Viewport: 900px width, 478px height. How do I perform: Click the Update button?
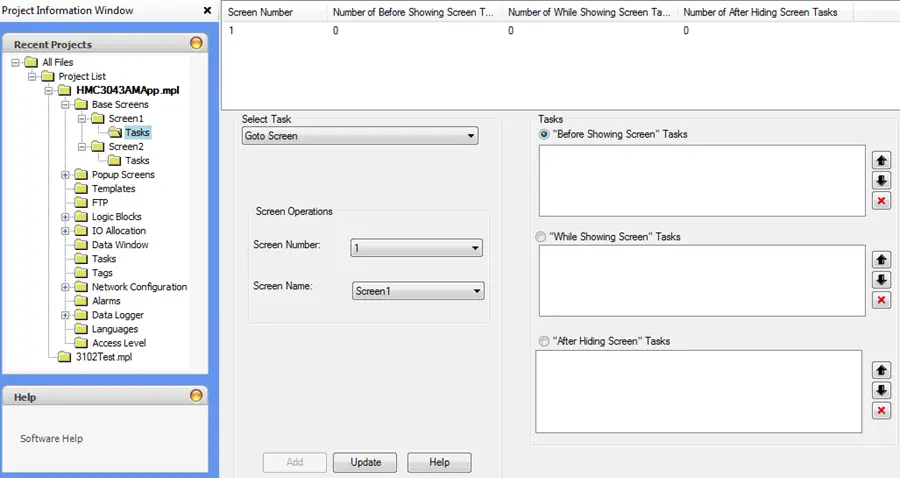365,463
